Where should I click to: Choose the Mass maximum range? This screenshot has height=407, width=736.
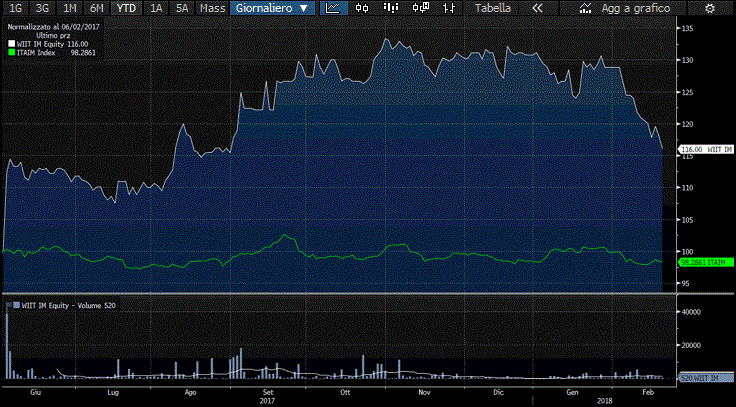click(x=212, y=8)
